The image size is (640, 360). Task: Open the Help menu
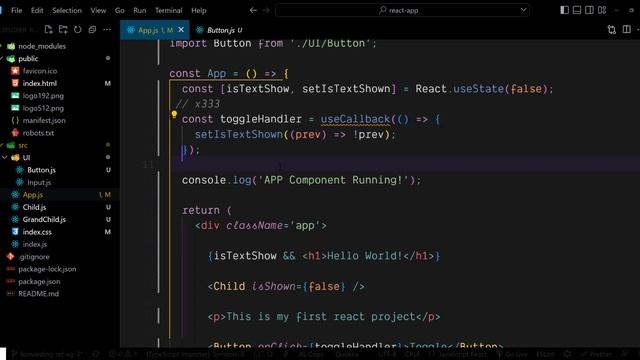(x=199, y=11)
